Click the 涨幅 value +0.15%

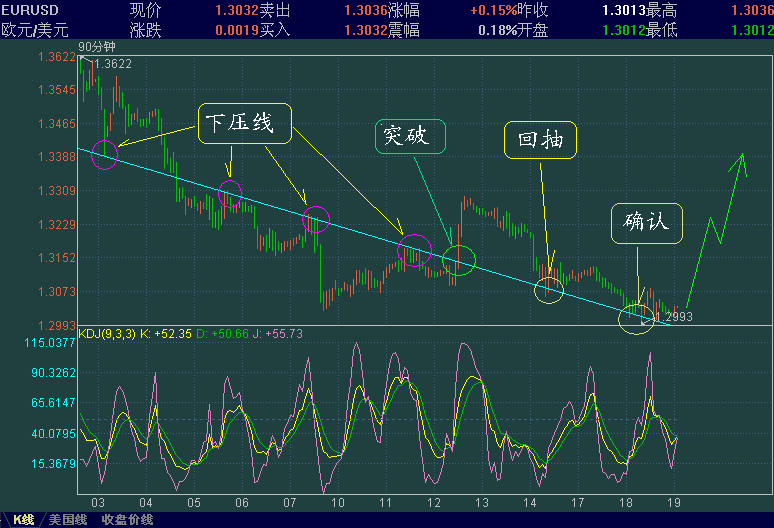tap(494, 10)
